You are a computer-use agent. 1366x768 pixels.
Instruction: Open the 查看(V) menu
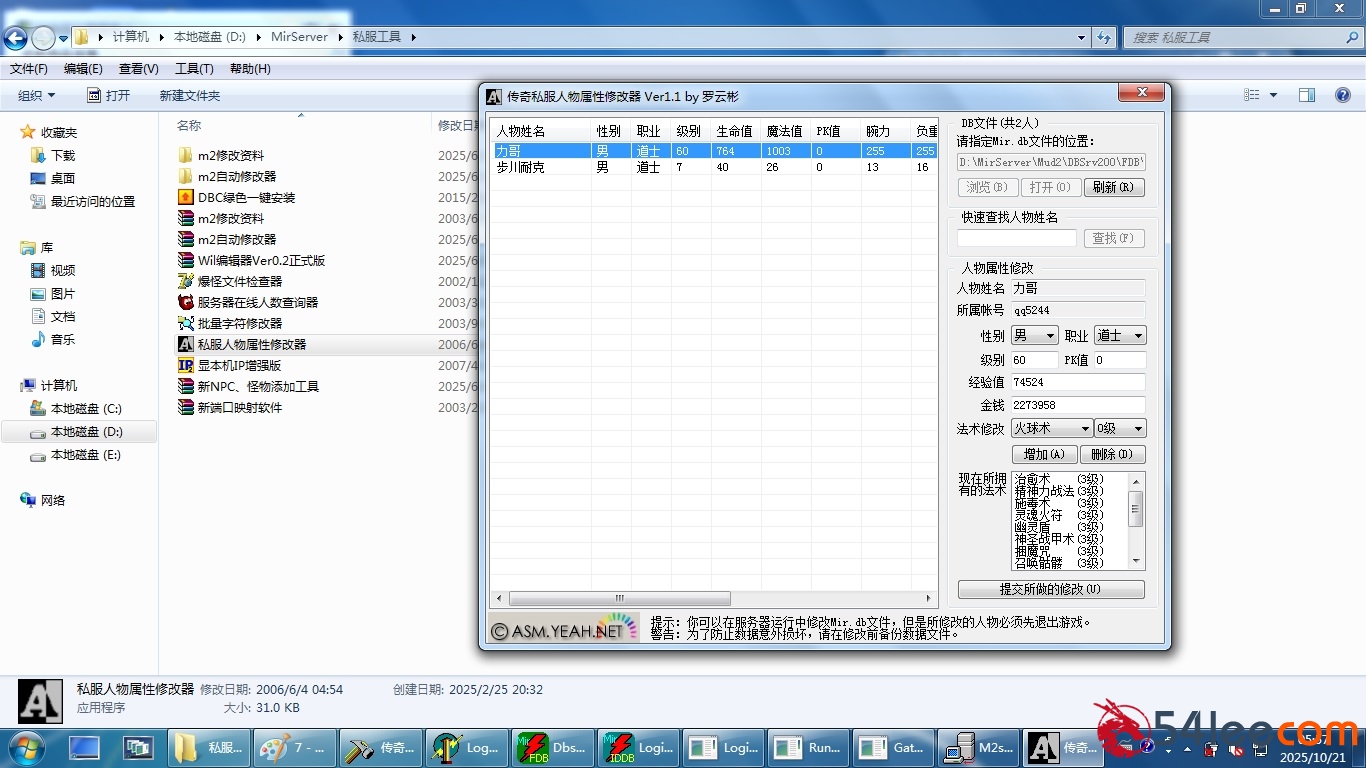(x=138, y=69)
